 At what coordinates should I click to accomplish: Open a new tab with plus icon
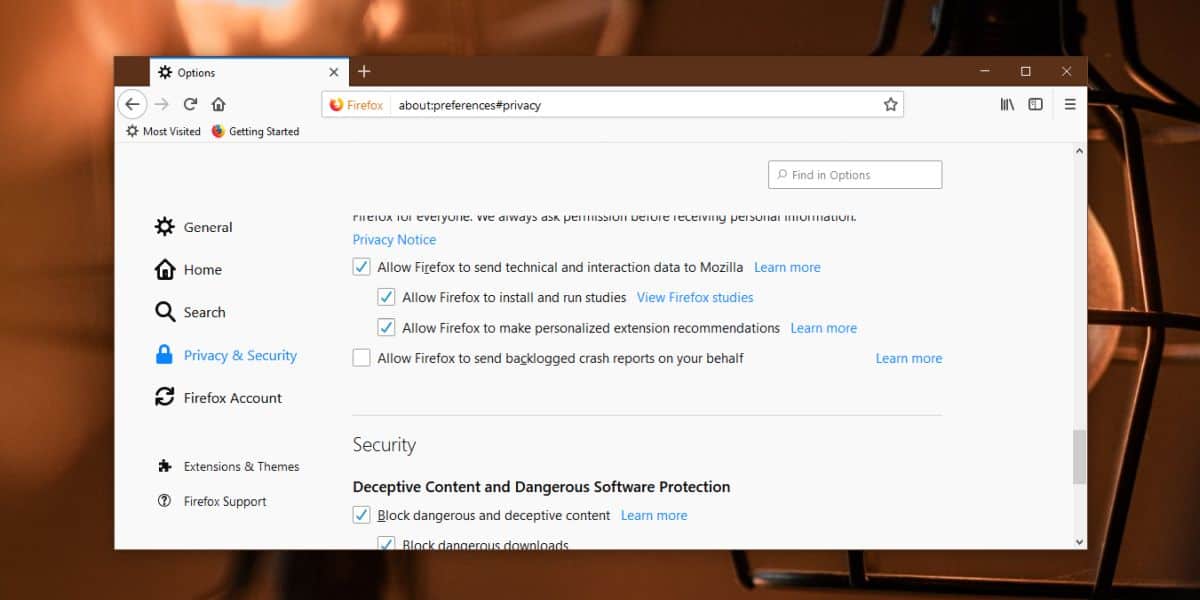coord(364,71)
